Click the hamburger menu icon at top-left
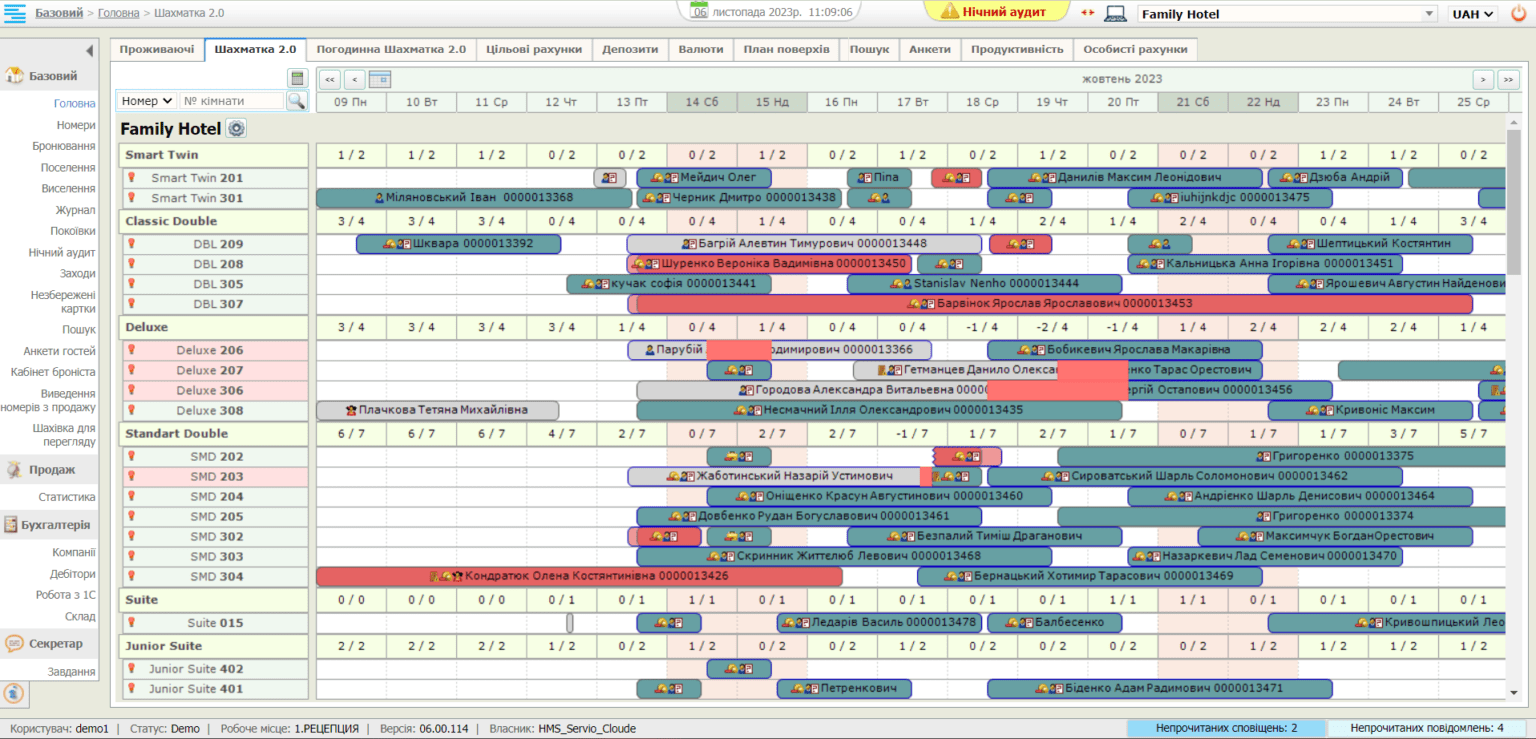1536x739 pixels. (x=15, y=13)
